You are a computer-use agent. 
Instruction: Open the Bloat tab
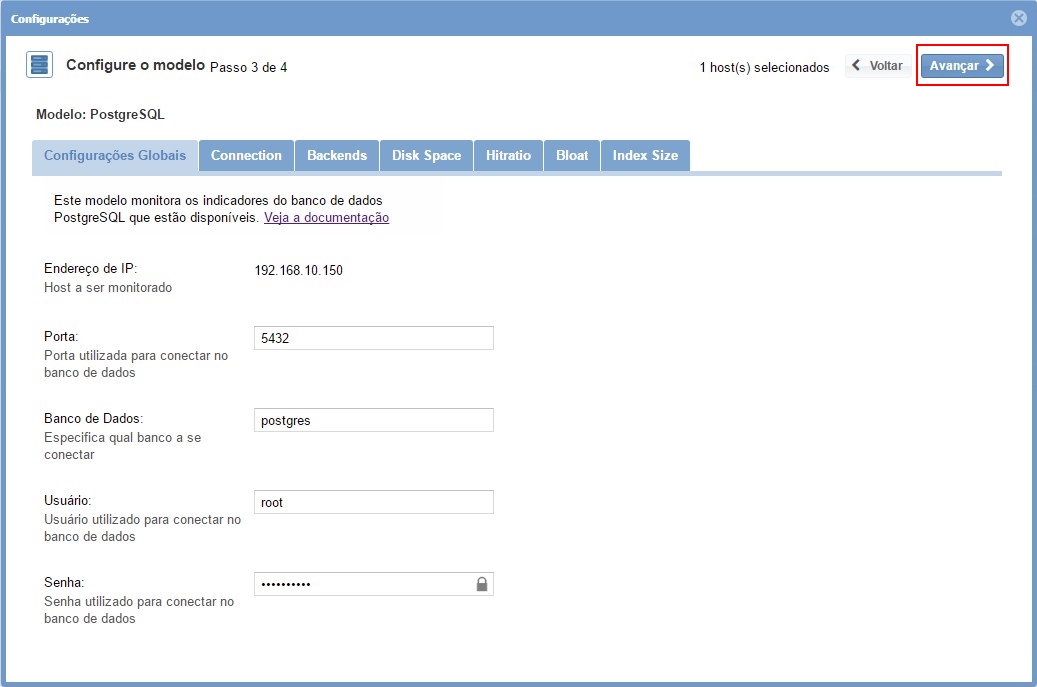coord(572,156)
